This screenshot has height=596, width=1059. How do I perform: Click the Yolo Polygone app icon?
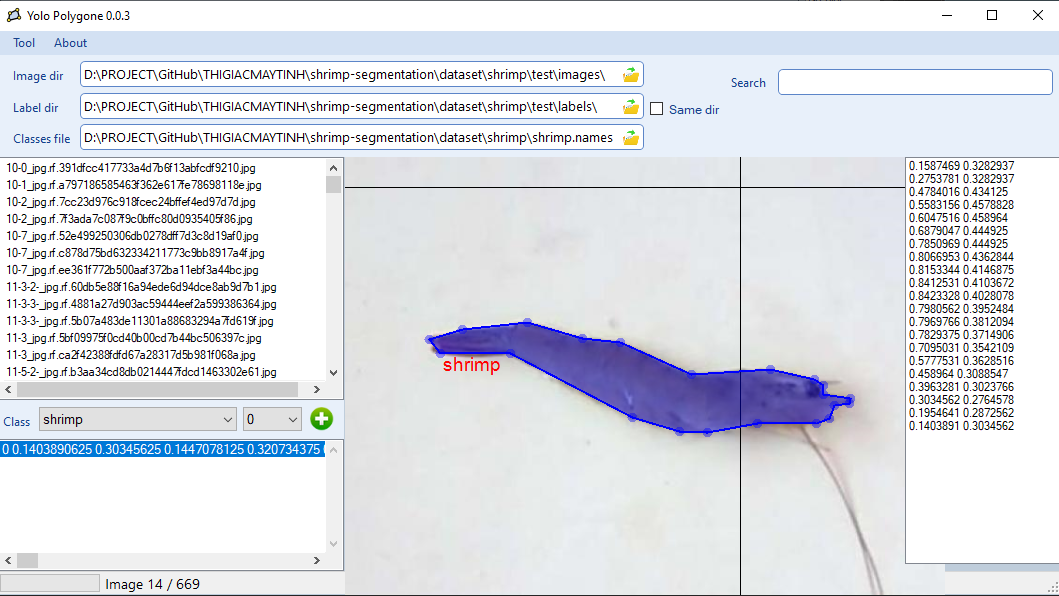tap(14, 15)
